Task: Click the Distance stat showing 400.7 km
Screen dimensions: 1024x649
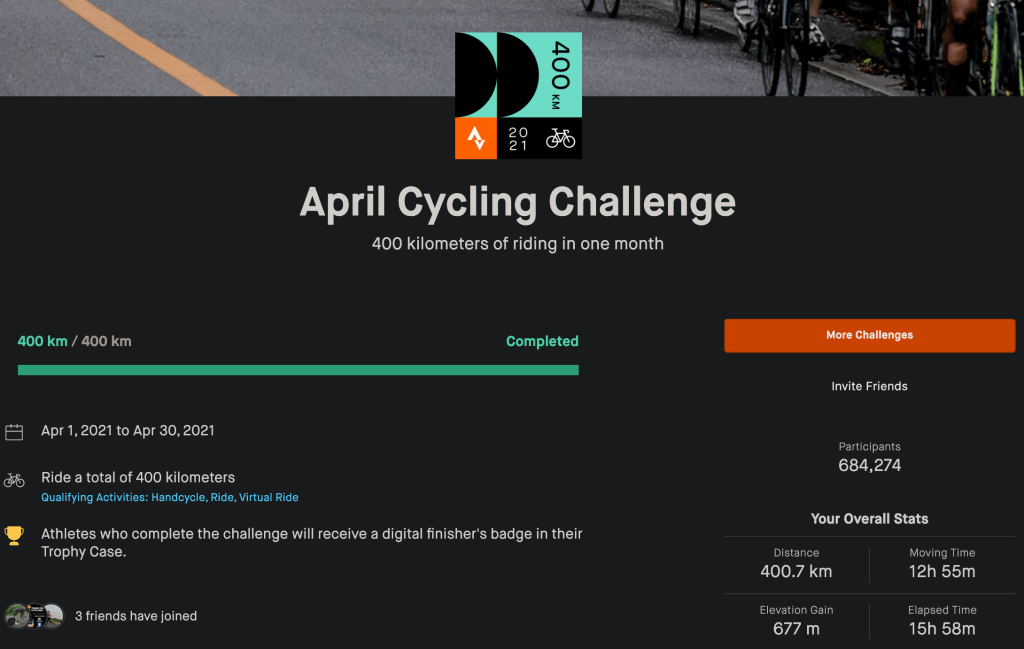Action: (x=796, y=571)
